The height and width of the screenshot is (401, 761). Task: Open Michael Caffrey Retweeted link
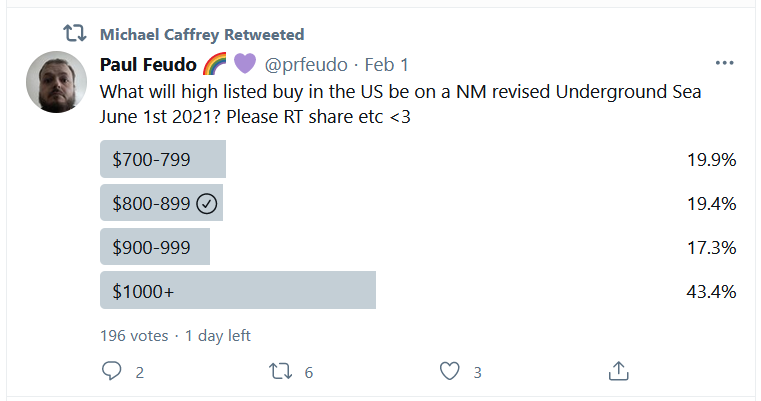point(202,34)
